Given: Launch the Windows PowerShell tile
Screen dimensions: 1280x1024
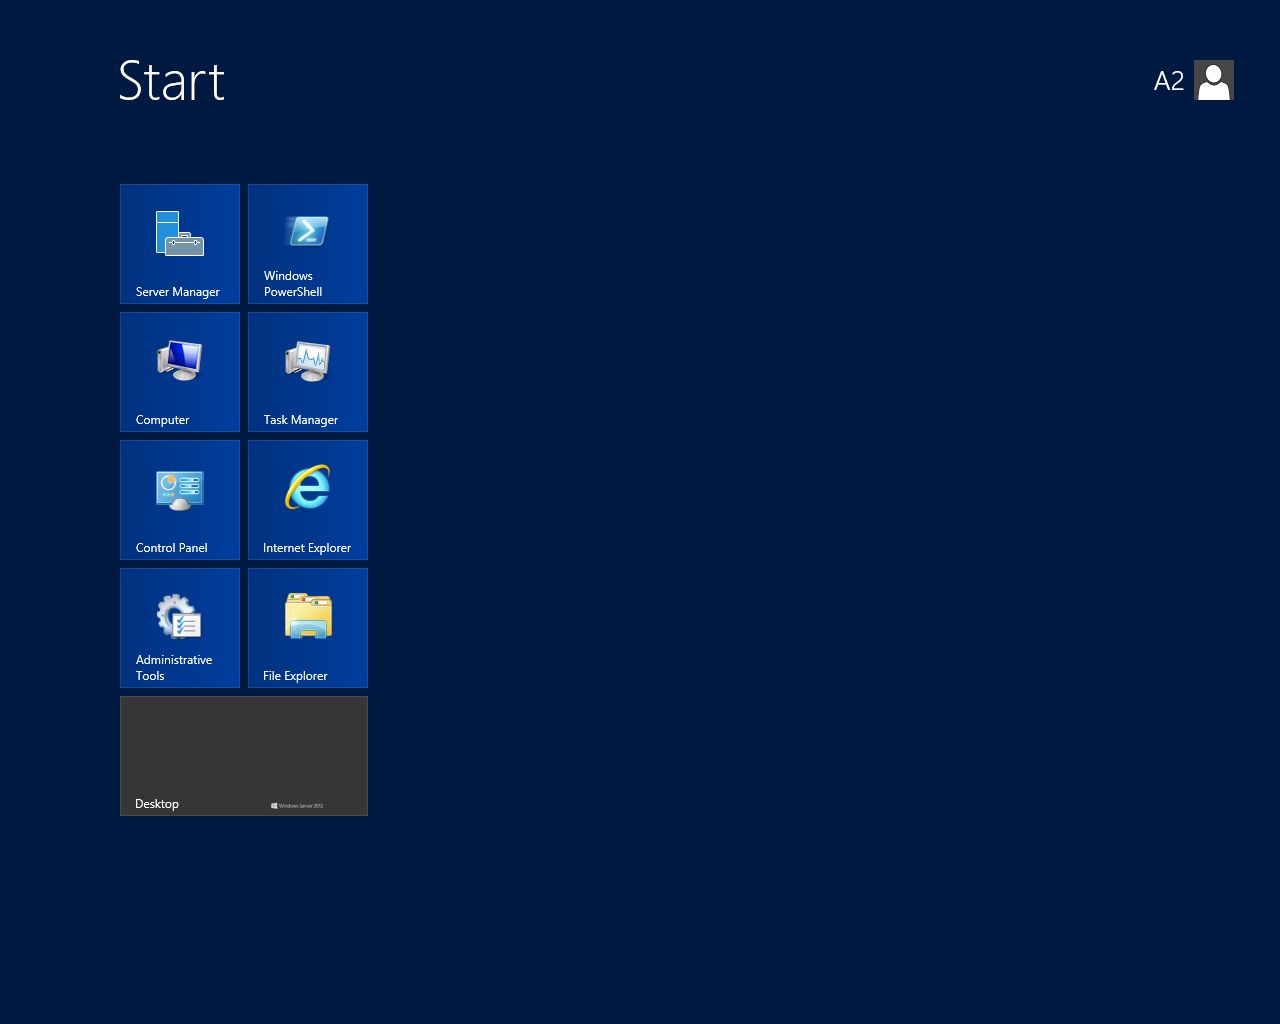Looking at the screenshot, I should pyautogui.click(x=308, y=244).
